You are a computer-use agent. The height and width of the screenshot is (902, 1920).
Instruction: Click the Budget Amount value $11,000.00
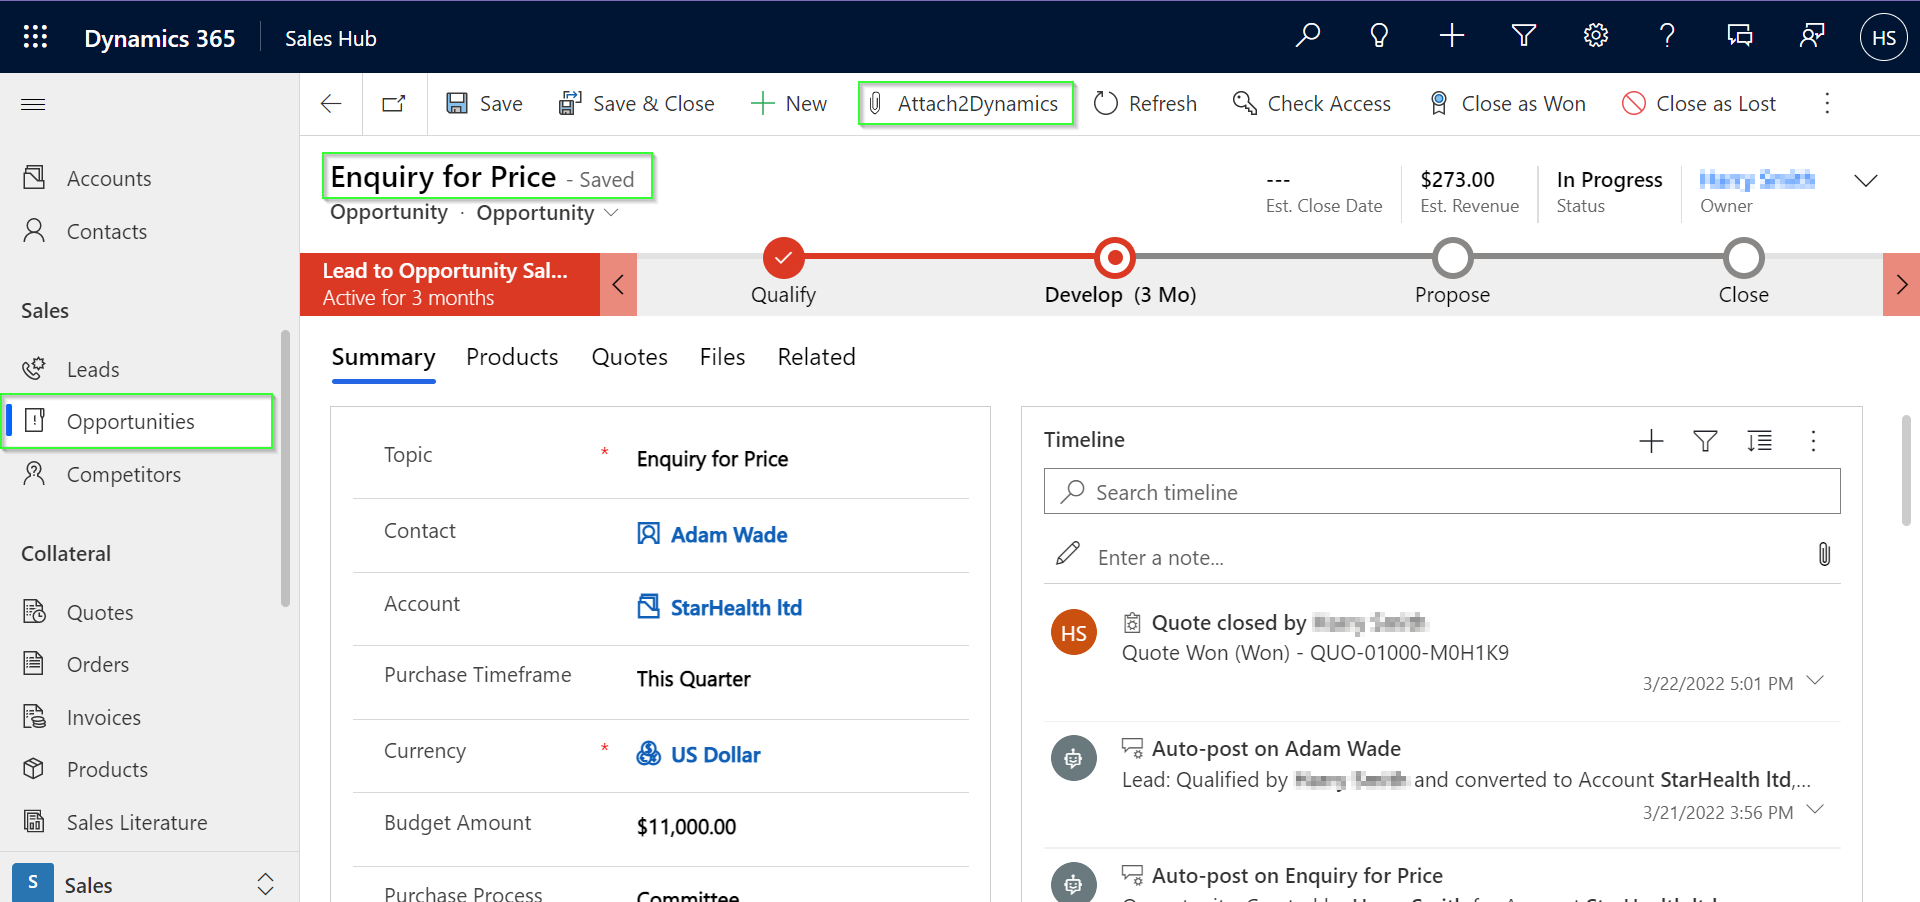tap(686, 827)
